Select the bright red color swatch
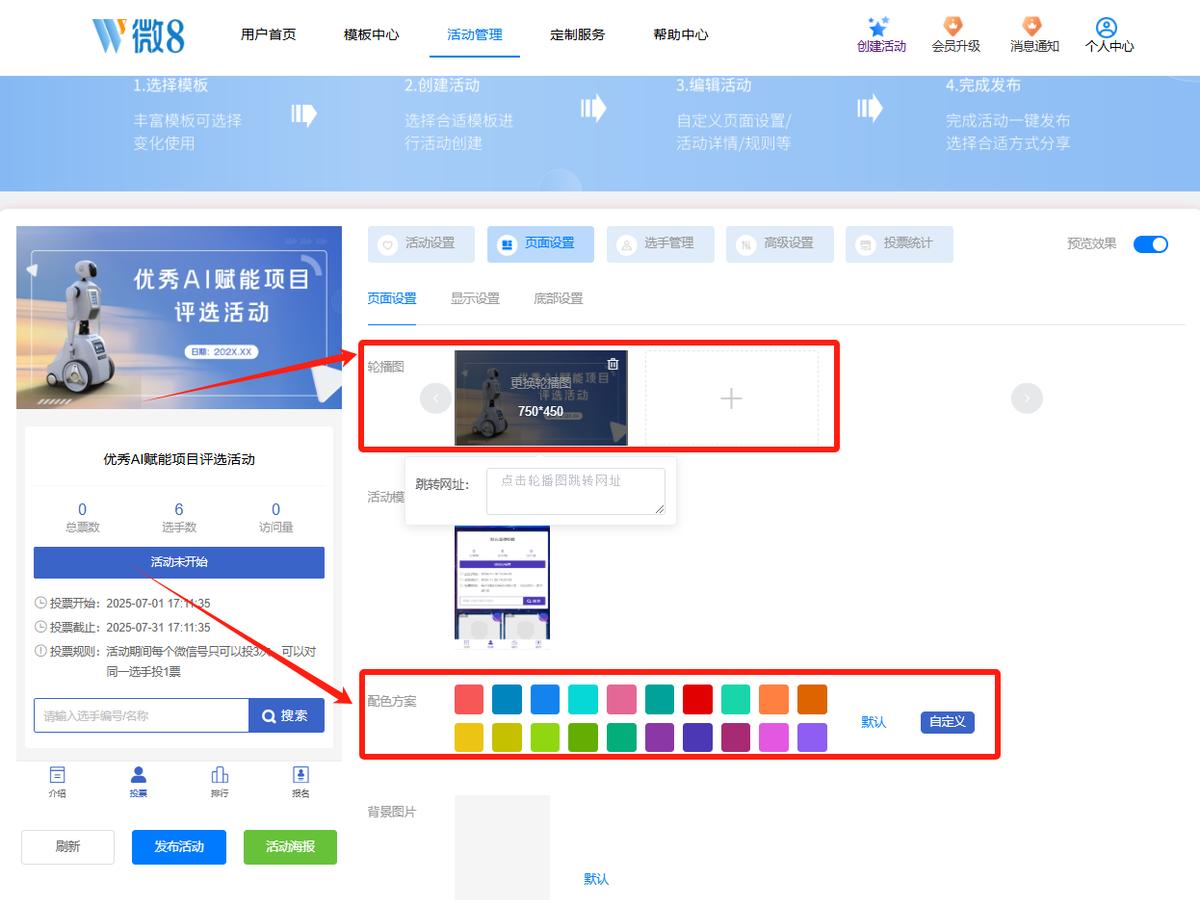Screen dimensions: 1200x900 tap(697, 700)
